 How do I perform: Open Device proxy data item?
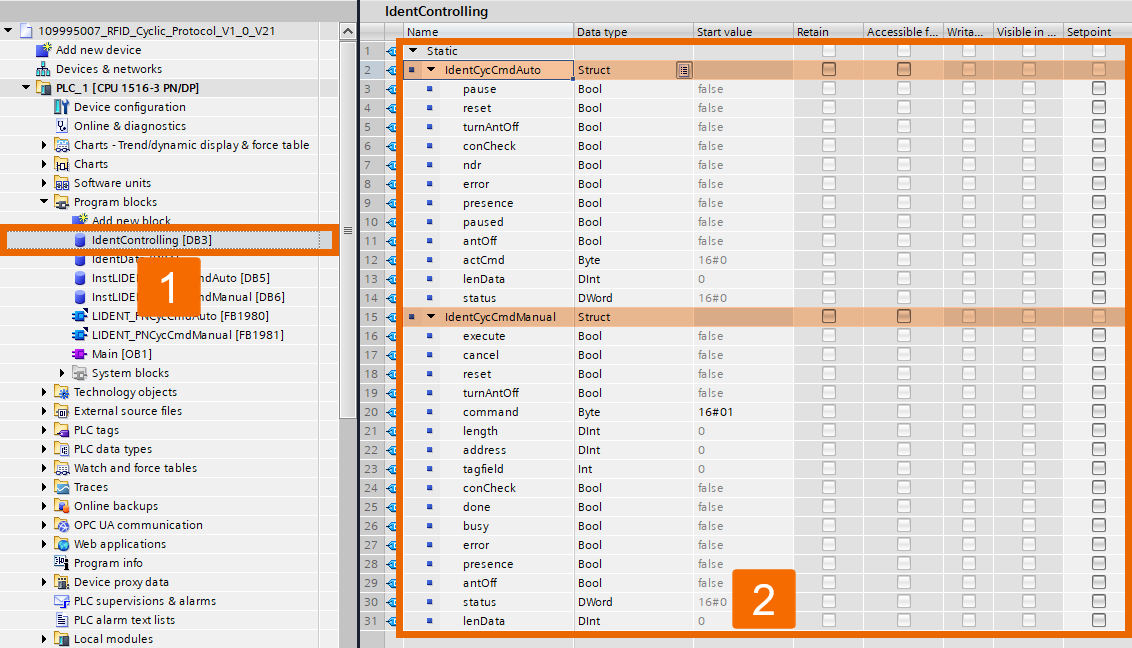121,582
